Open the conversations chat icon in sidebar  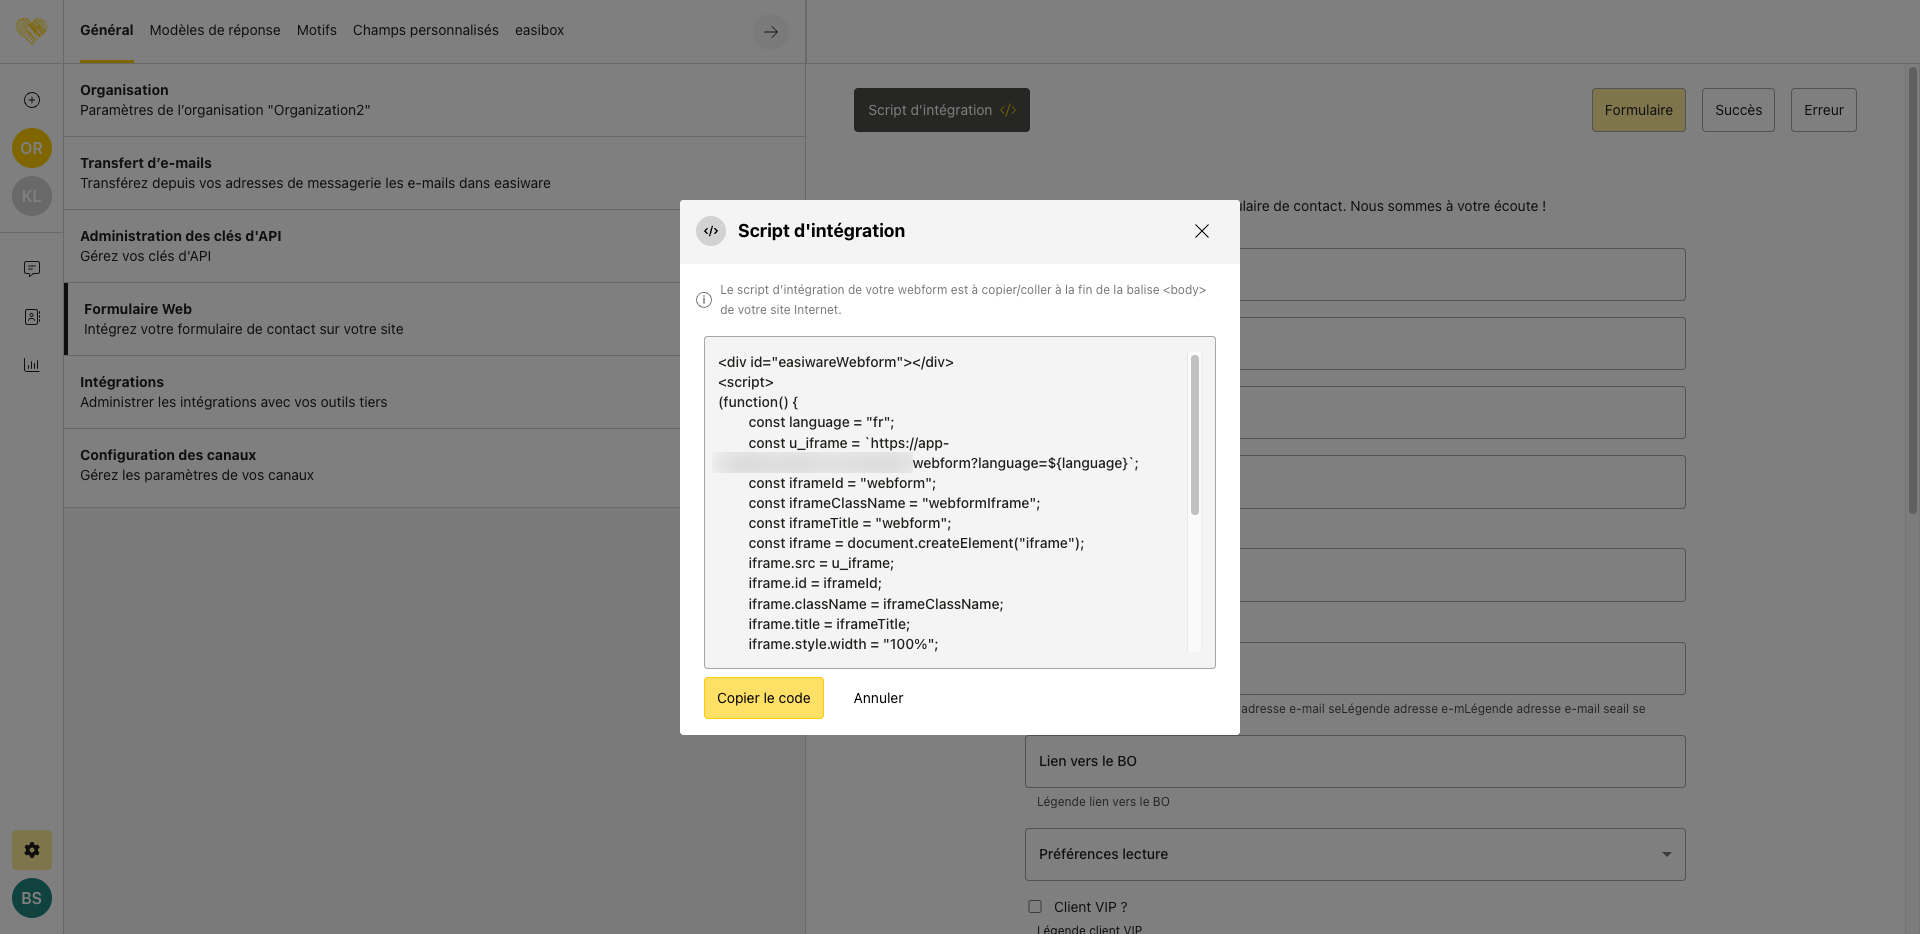point(32,269)
